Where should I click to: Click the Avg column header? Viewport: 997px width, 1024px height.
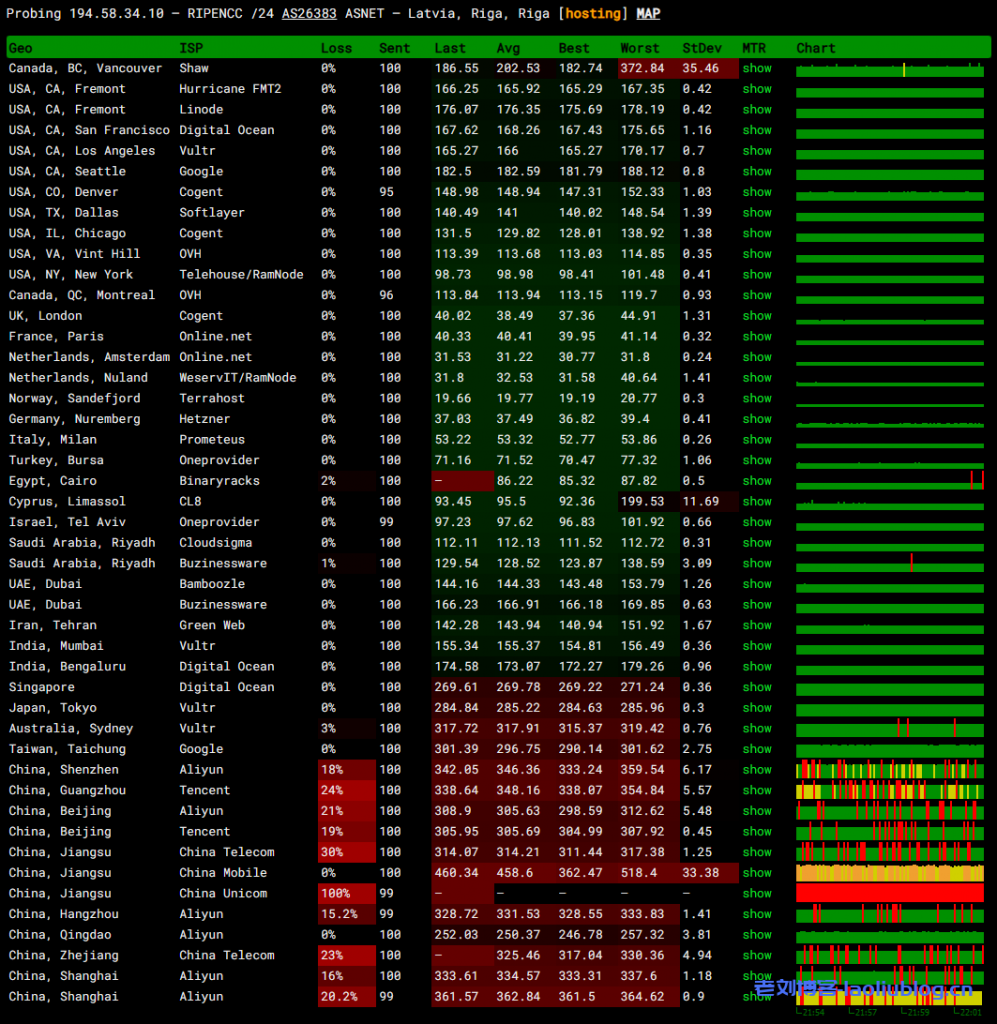tap(508, 48)
